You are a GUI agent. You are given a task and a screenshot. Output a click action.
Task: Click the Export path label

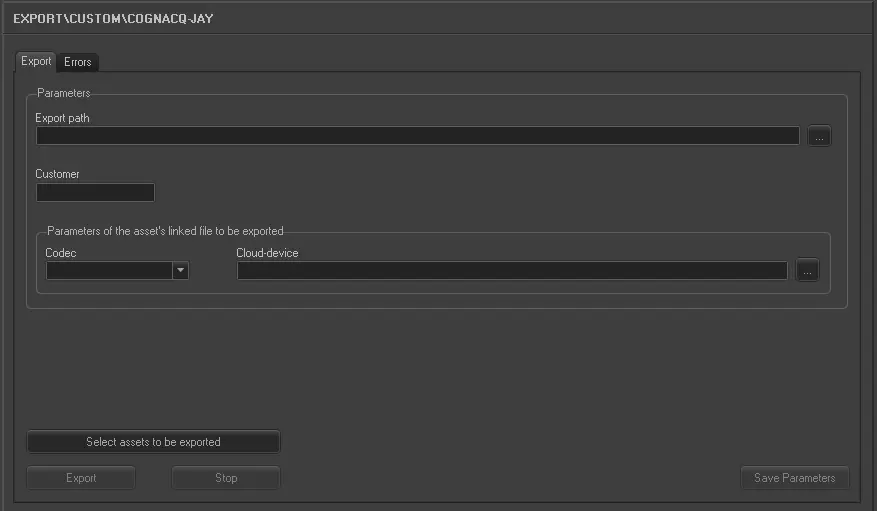[63, 118]
